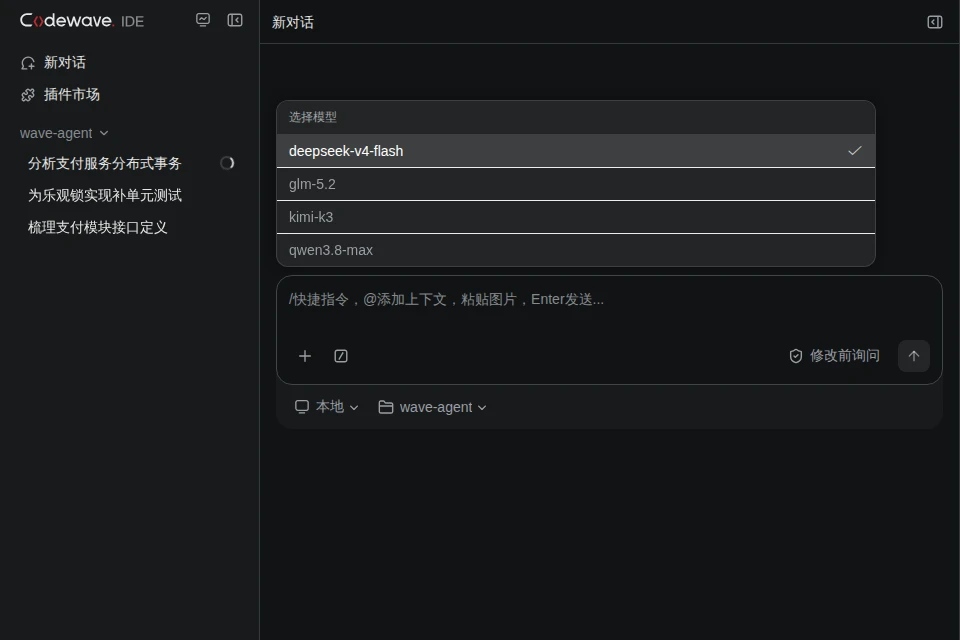The image size is (960, 640).
Task: Click the loading spinner on 分析支付服务分布式事务
Action: point(227,163)
